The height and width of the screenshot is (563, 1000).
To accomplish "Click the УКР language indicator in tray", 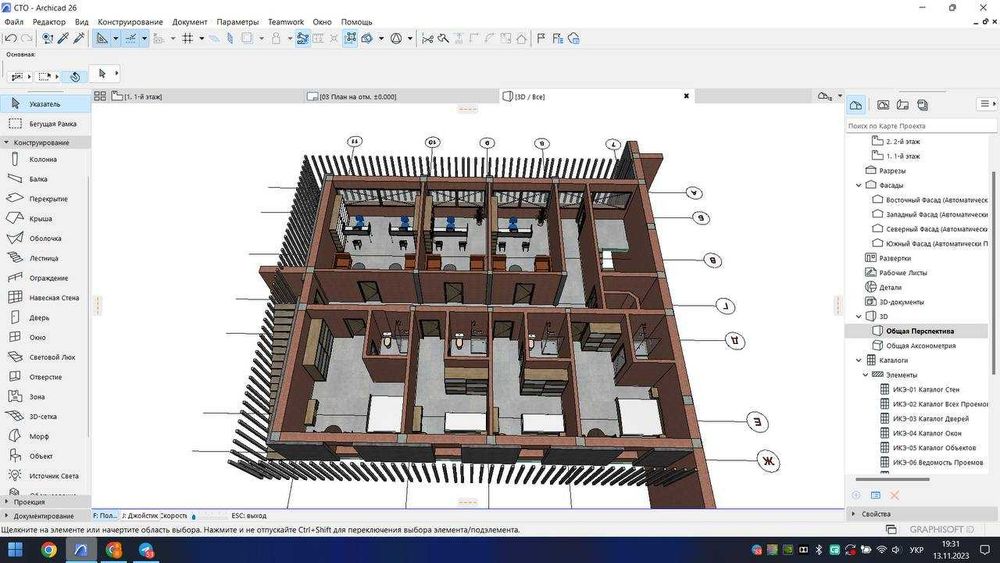I will 916,550.
